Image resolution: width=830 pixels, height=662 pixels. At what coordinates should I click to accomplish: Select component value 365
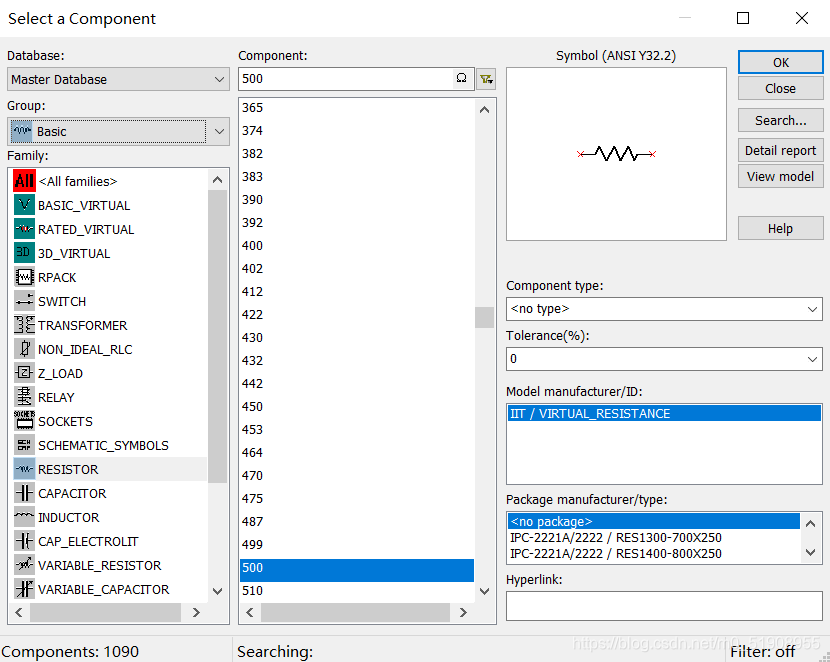[x=357, y=107]
